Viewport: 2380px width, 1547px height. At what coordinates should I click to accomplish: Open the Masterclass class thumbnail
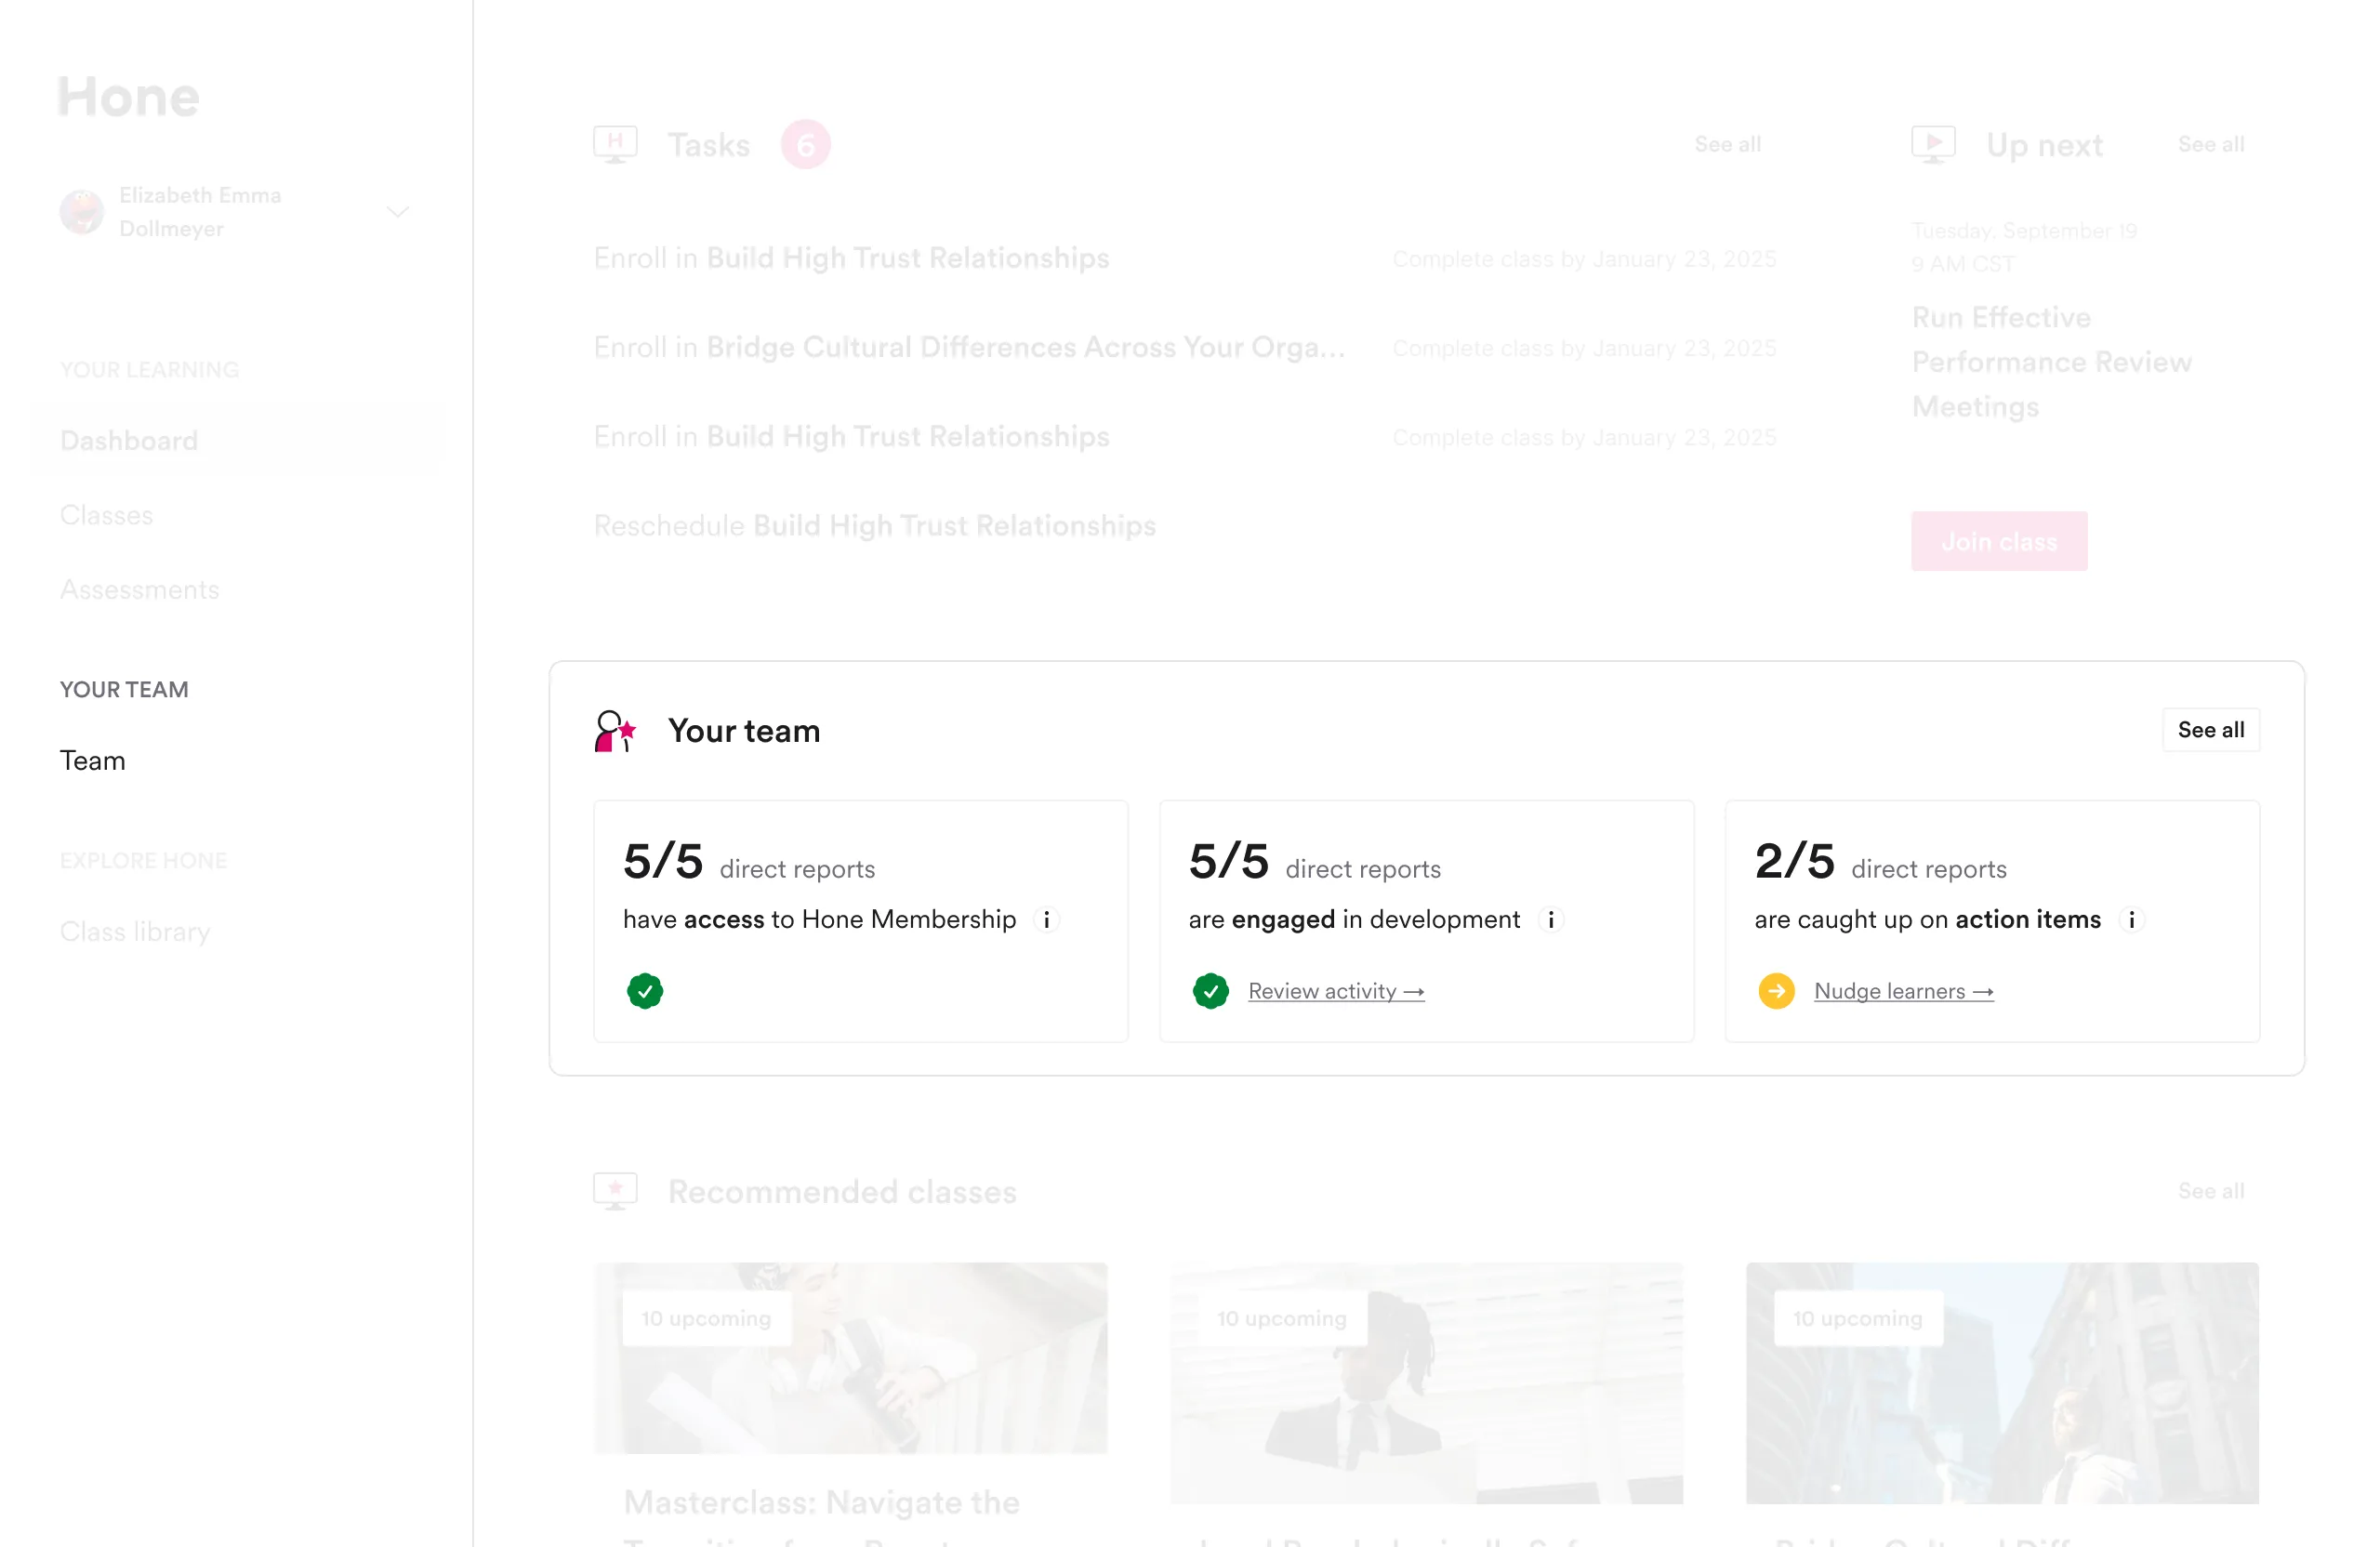850,1357
